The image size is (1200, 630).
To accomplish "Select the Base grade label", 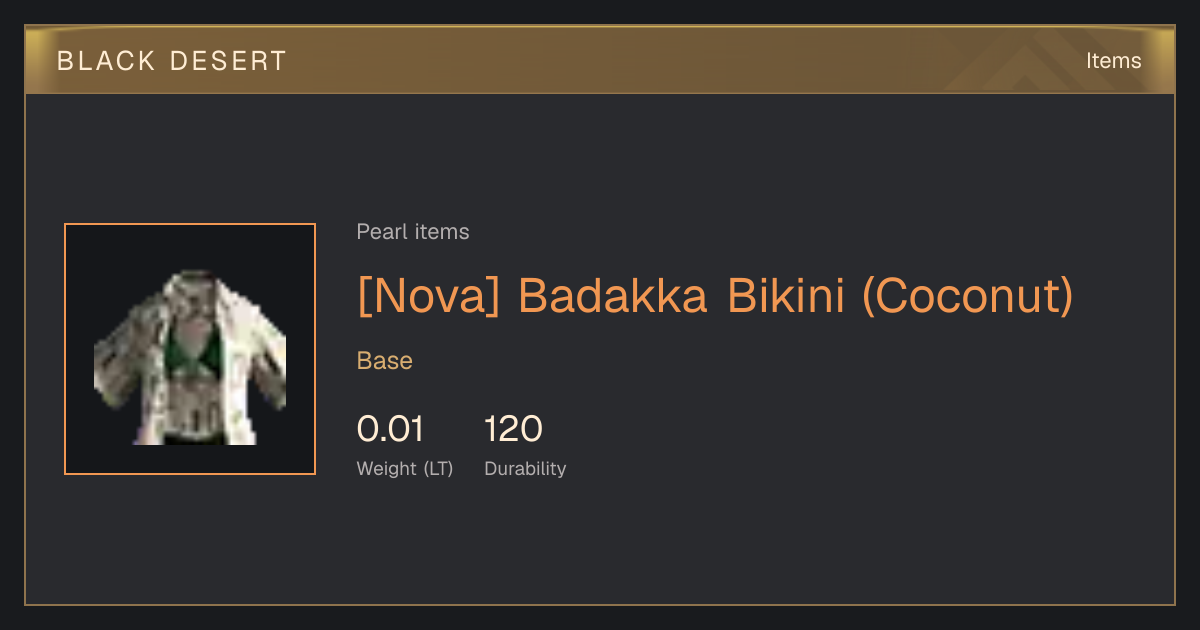I will click(x=385, y=361).
